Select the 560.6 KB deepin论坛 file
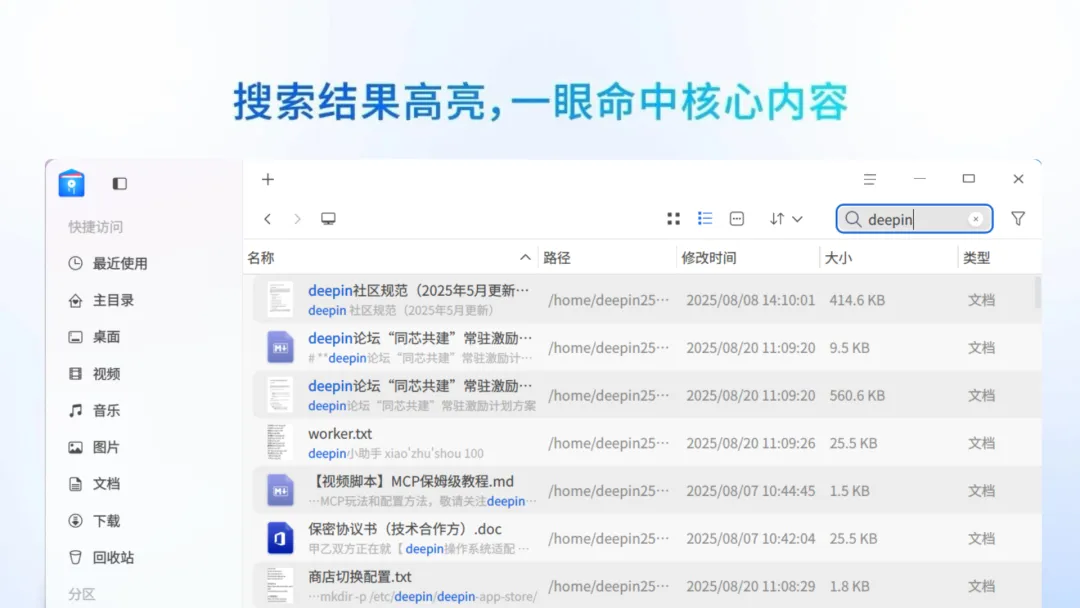 (x=646, y=395)
